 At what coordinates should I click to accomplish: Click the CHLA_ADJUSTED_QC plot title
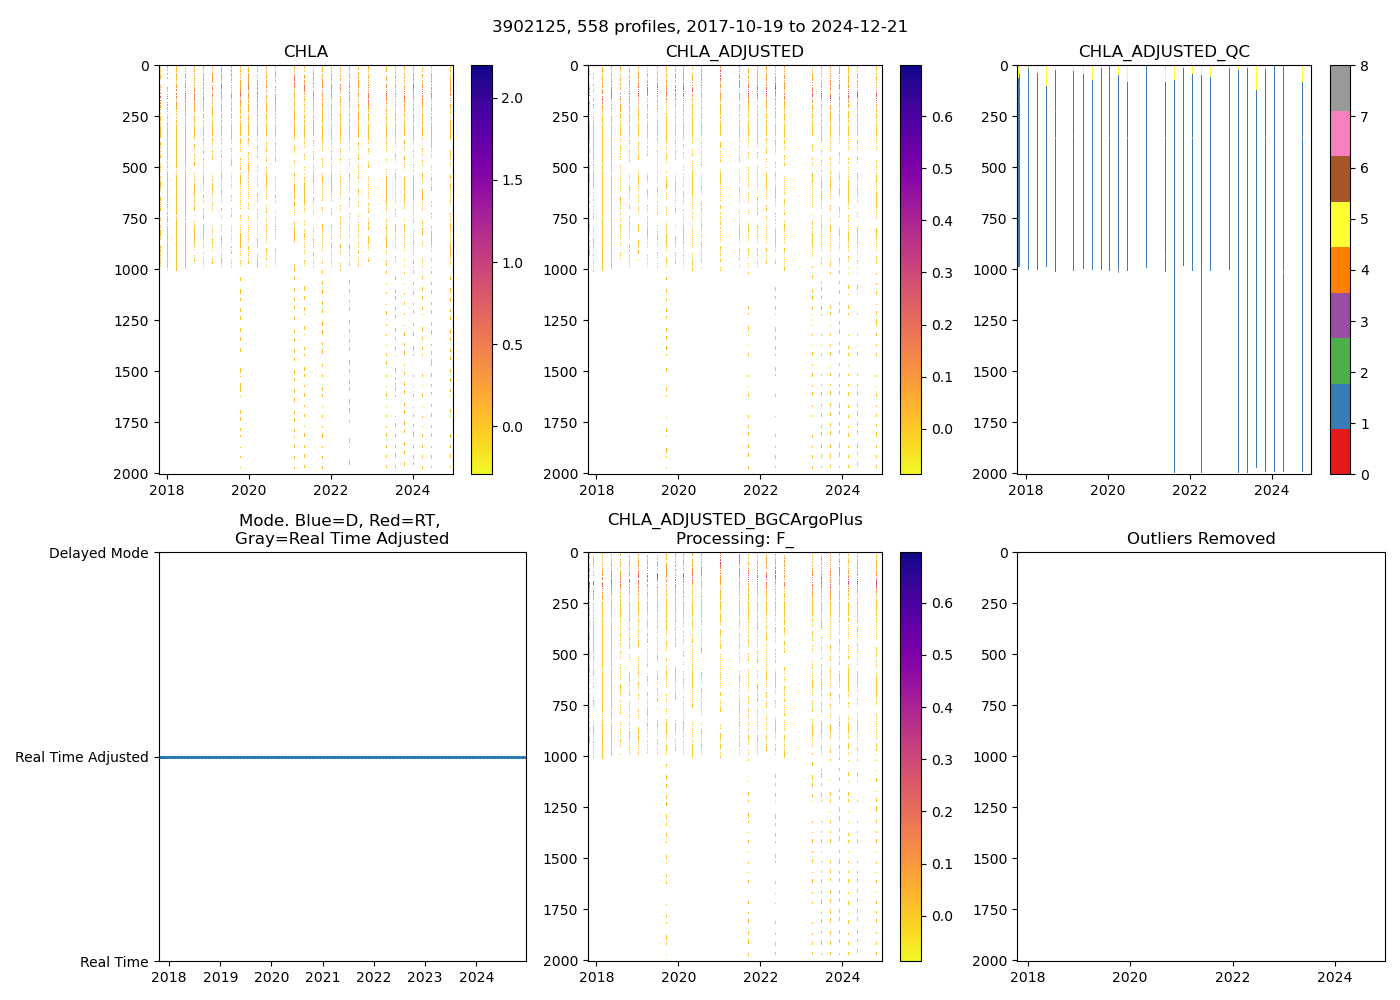[1163, 52]
